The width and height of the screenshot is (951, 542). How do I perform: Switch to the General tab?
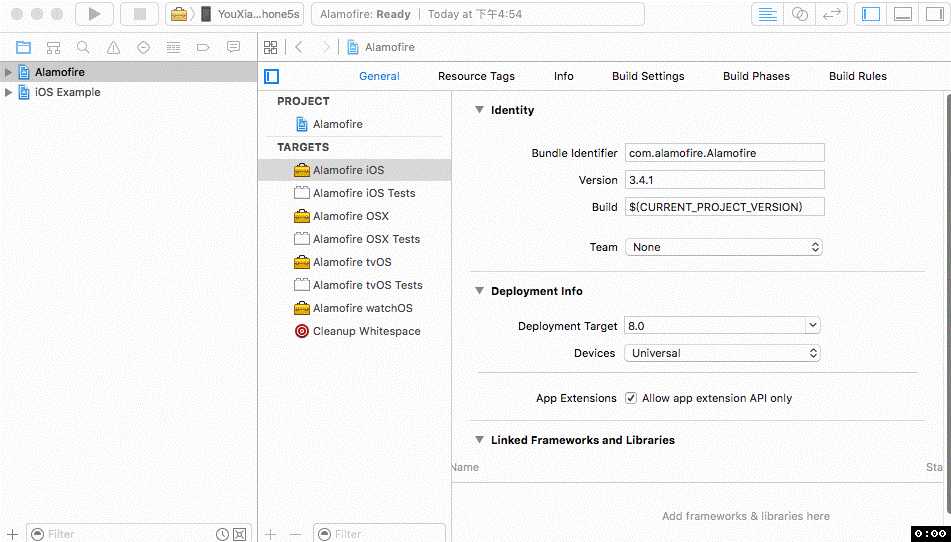(379, 76)
